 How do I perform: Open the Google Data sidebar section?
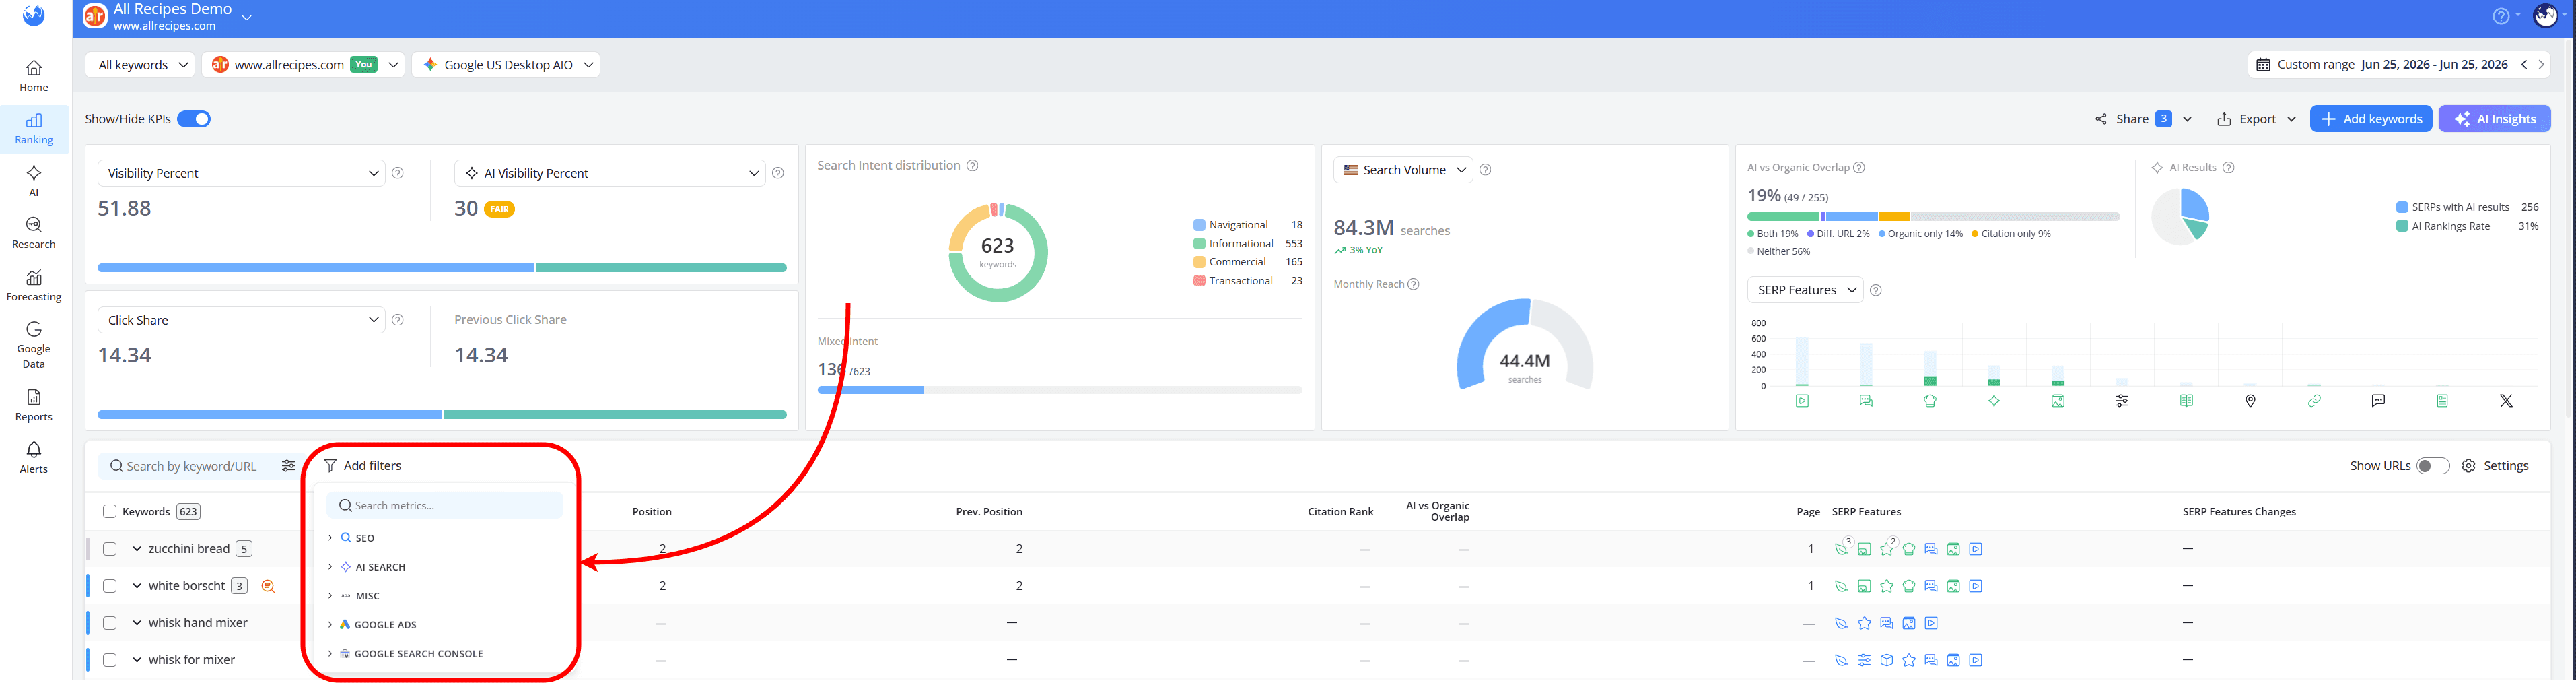coord(34,345)
